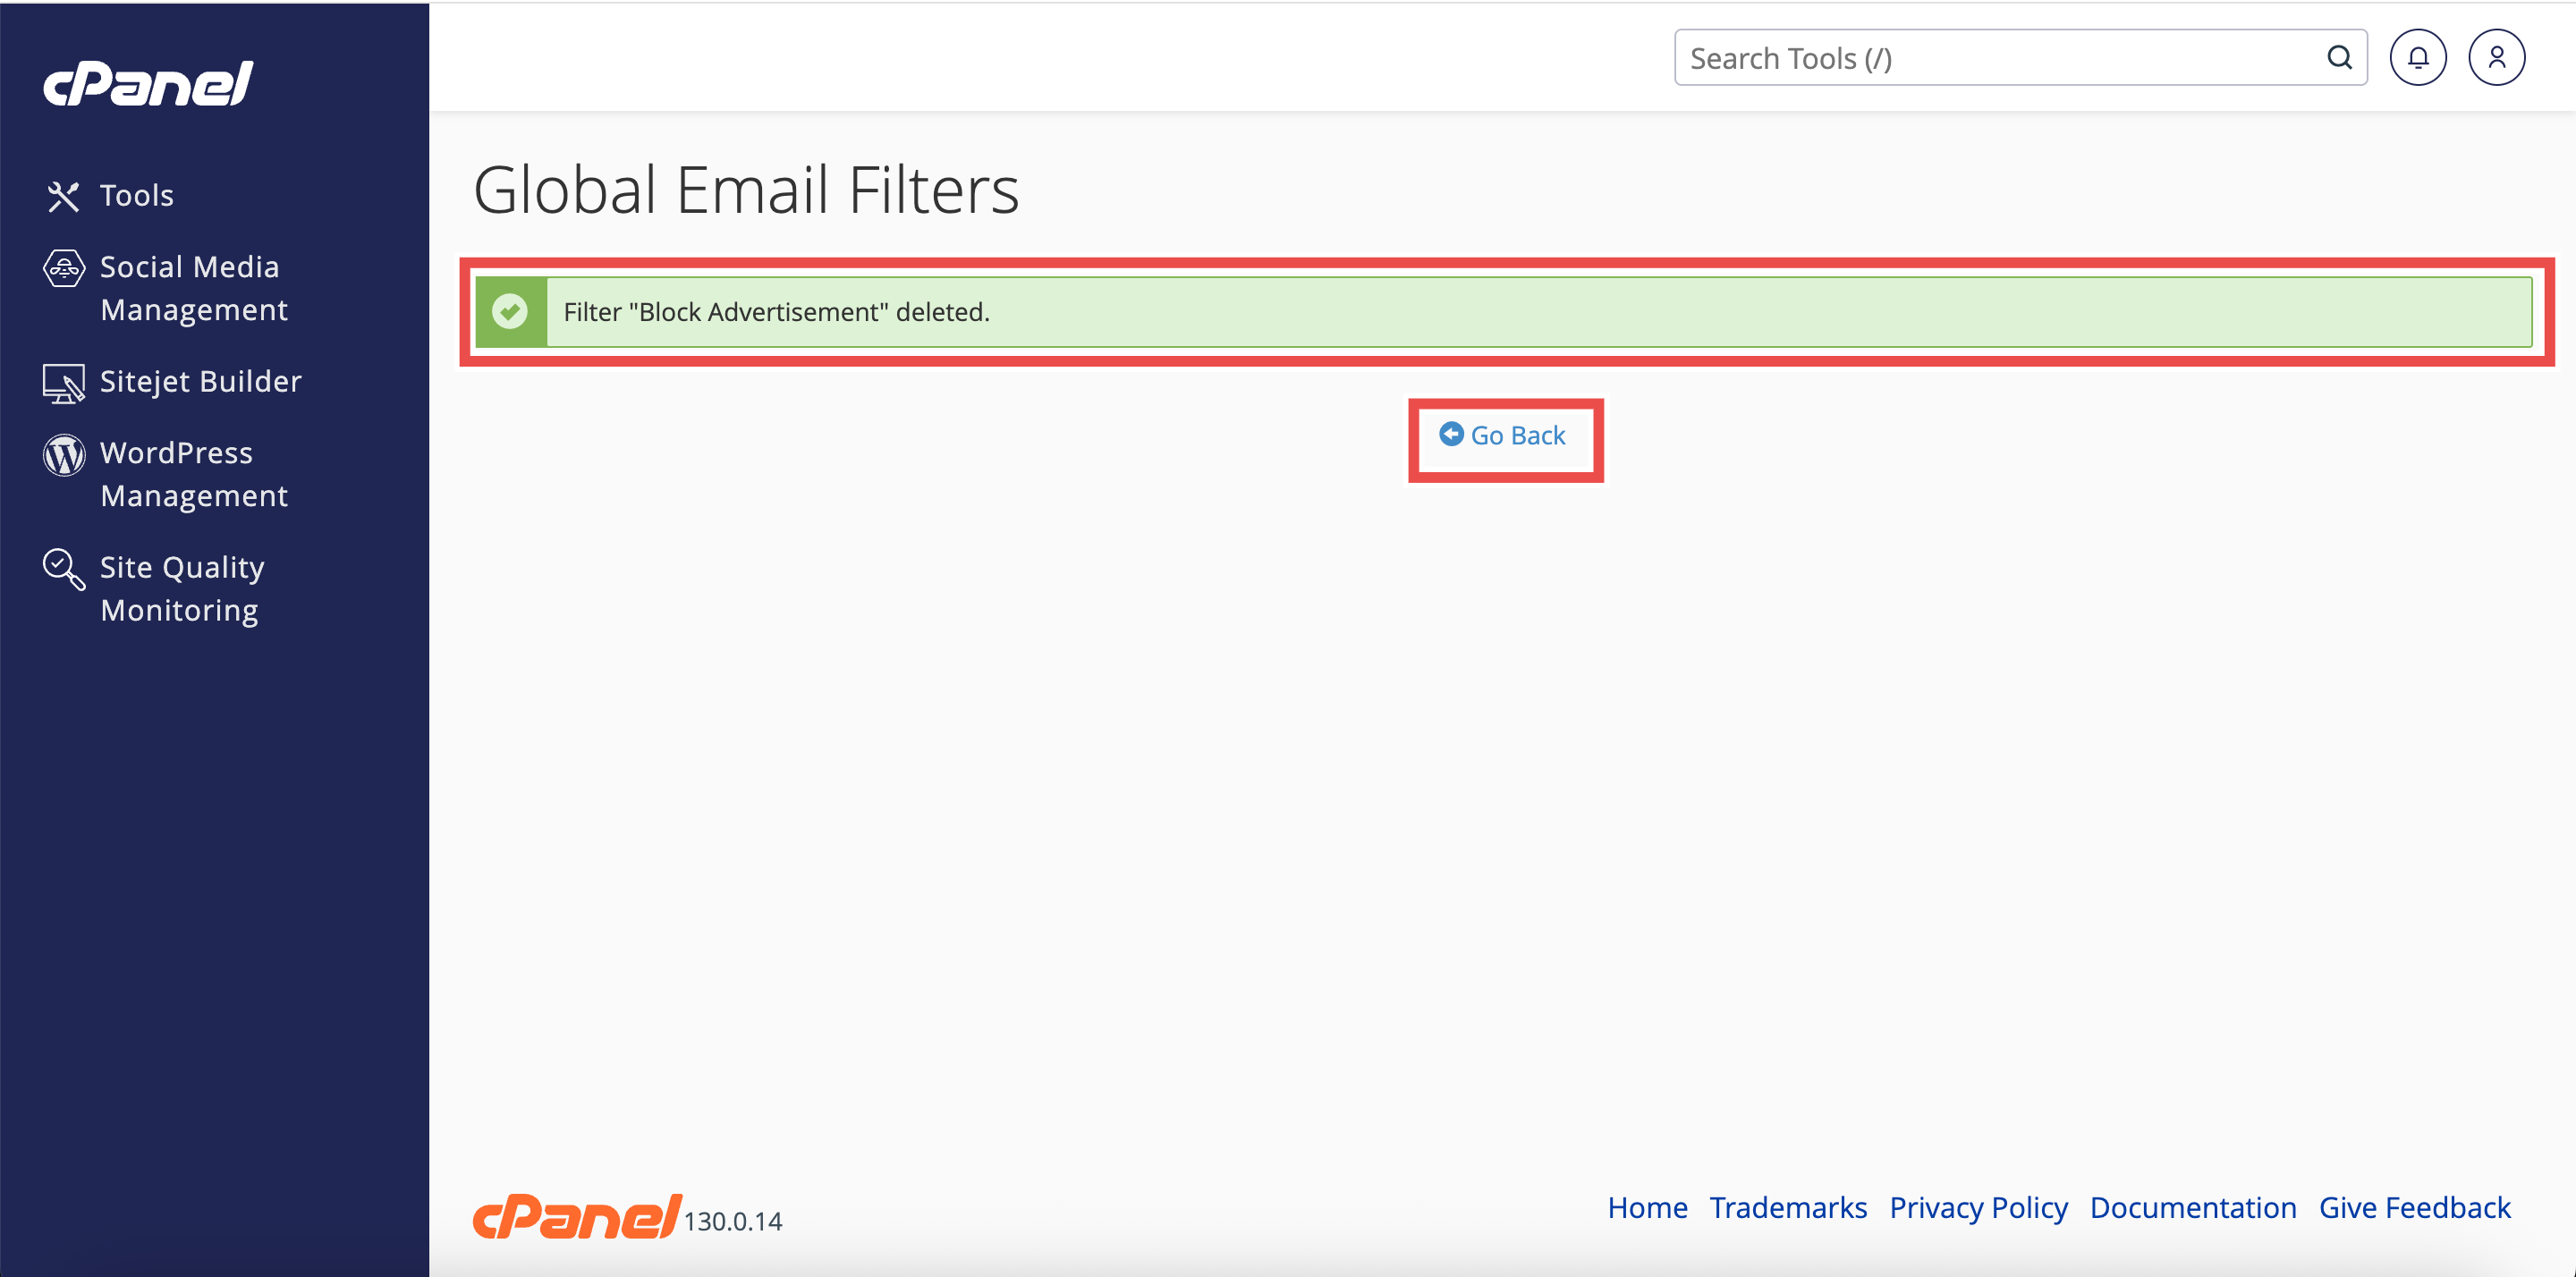The width and height of the screenshot is (2576, 1277).
Task: Open the Documentation footer link
Action: click(x=2192, y=1207)
